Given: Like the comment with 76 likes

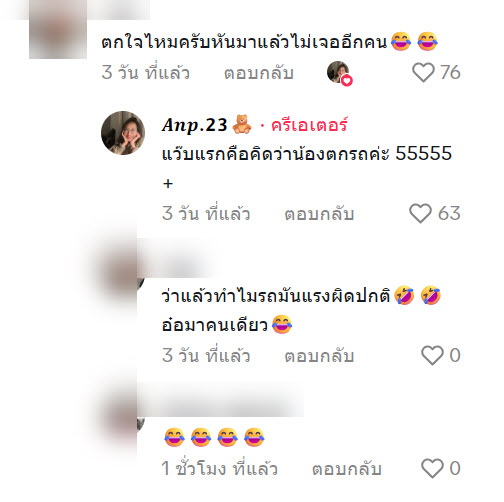Looking at the screenshot, I should tap(423, 72).
